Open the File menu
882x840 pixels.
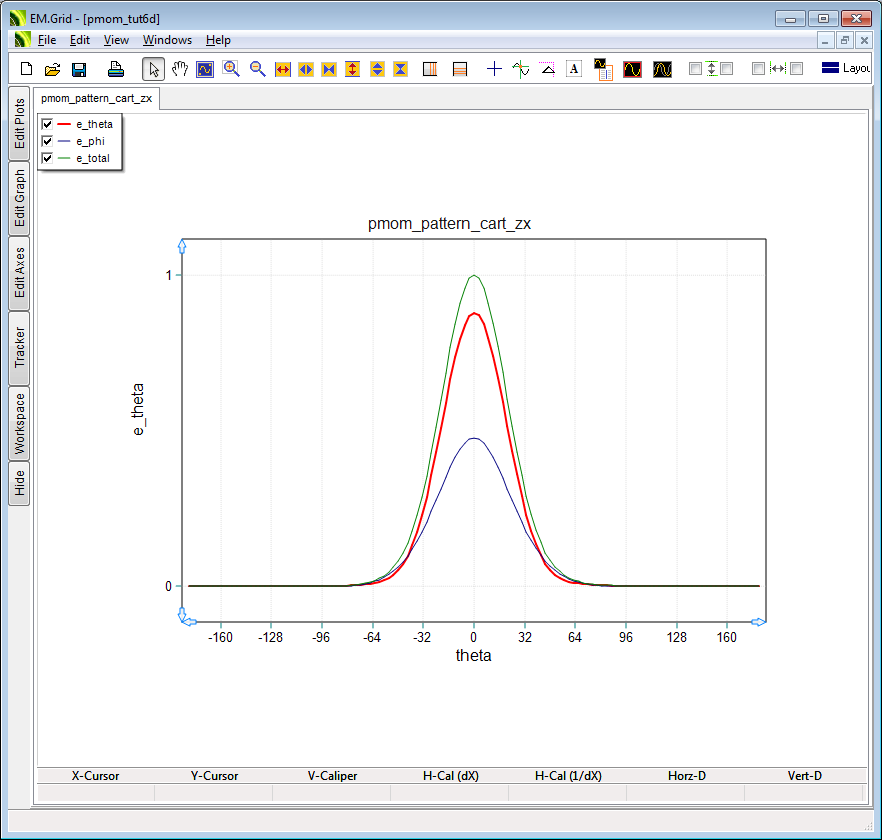pos(47,40)
